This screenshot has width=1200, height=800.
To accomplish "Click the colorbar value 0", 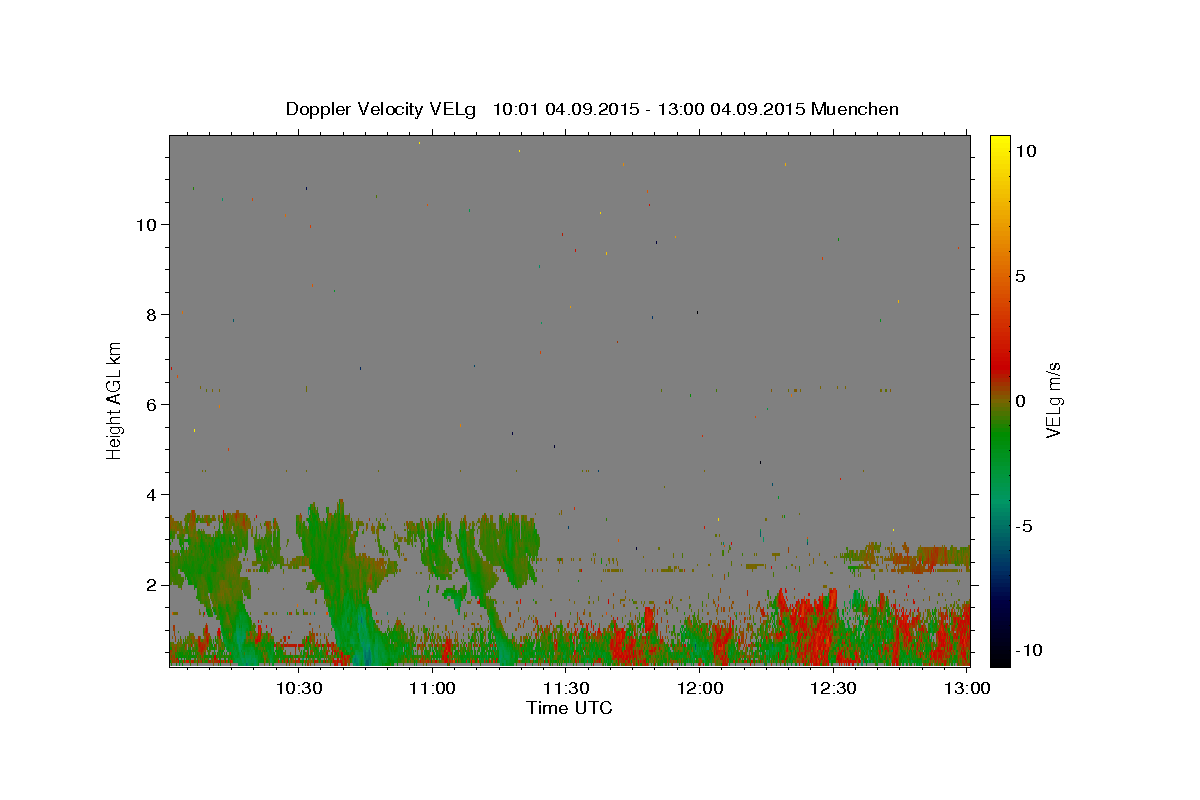I will [1020, 401].
